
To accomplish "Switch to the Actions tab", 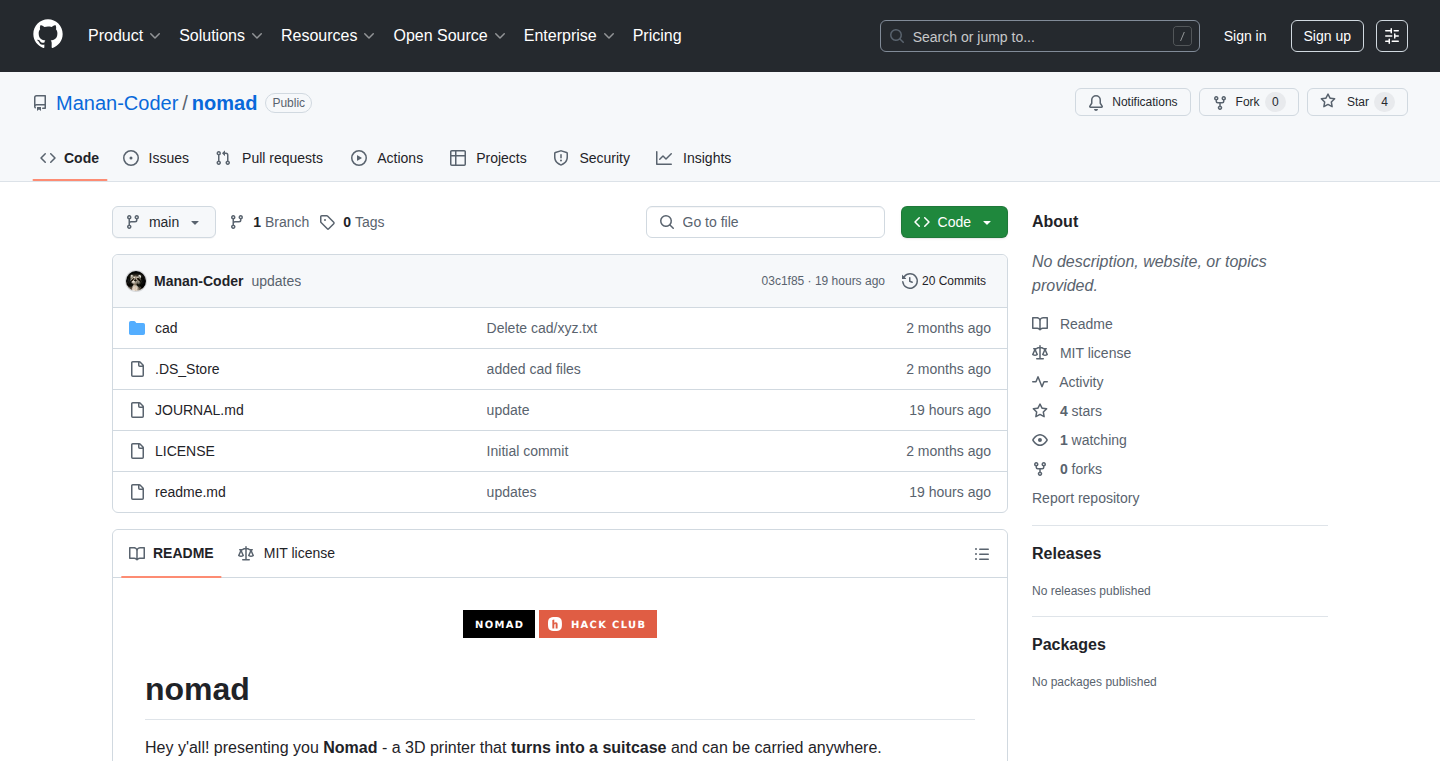I will 387,158.
